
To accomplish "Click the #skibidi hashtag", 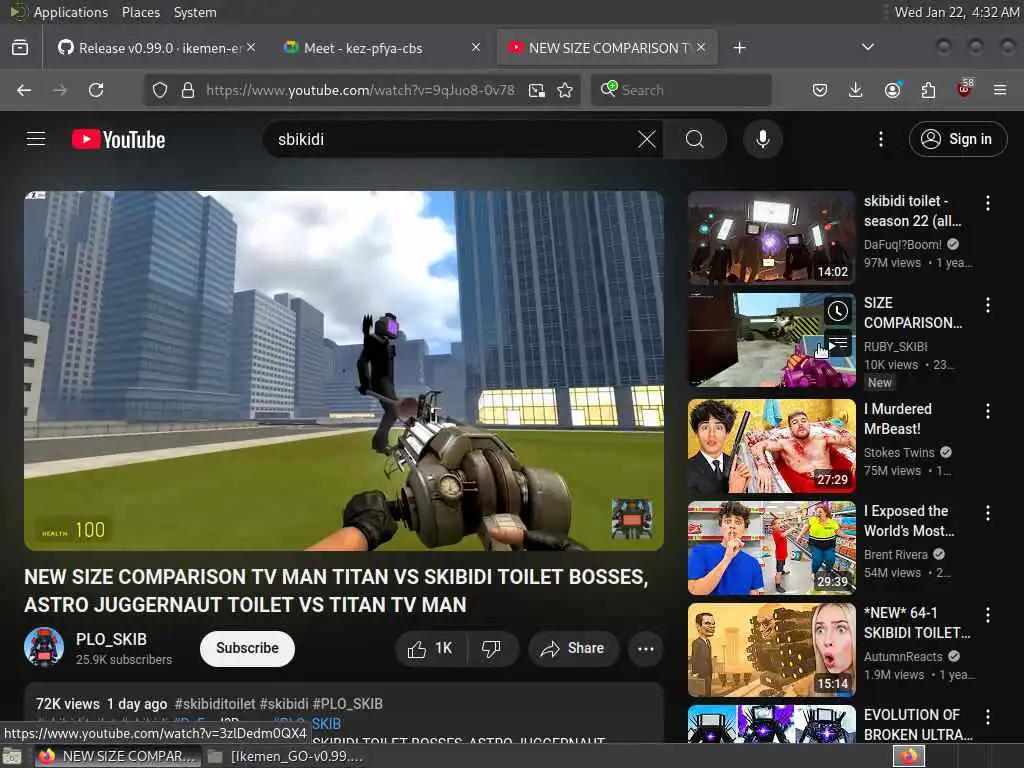I will pos(284,704).
